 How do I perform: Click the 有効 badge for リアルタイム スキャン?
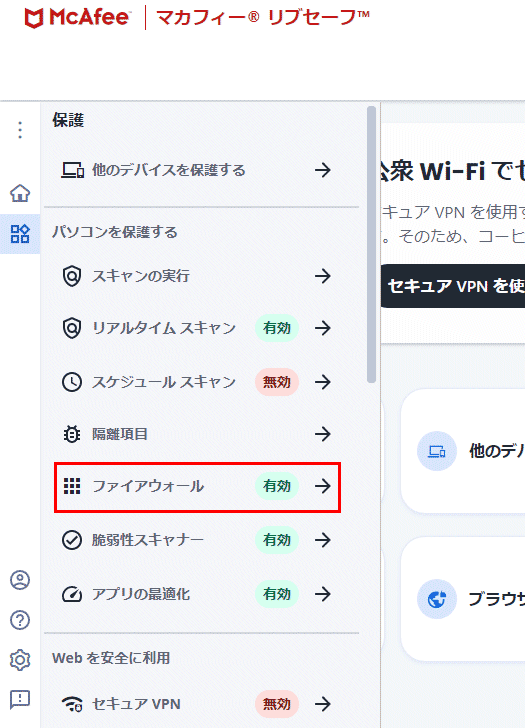[x=277, y=328]
